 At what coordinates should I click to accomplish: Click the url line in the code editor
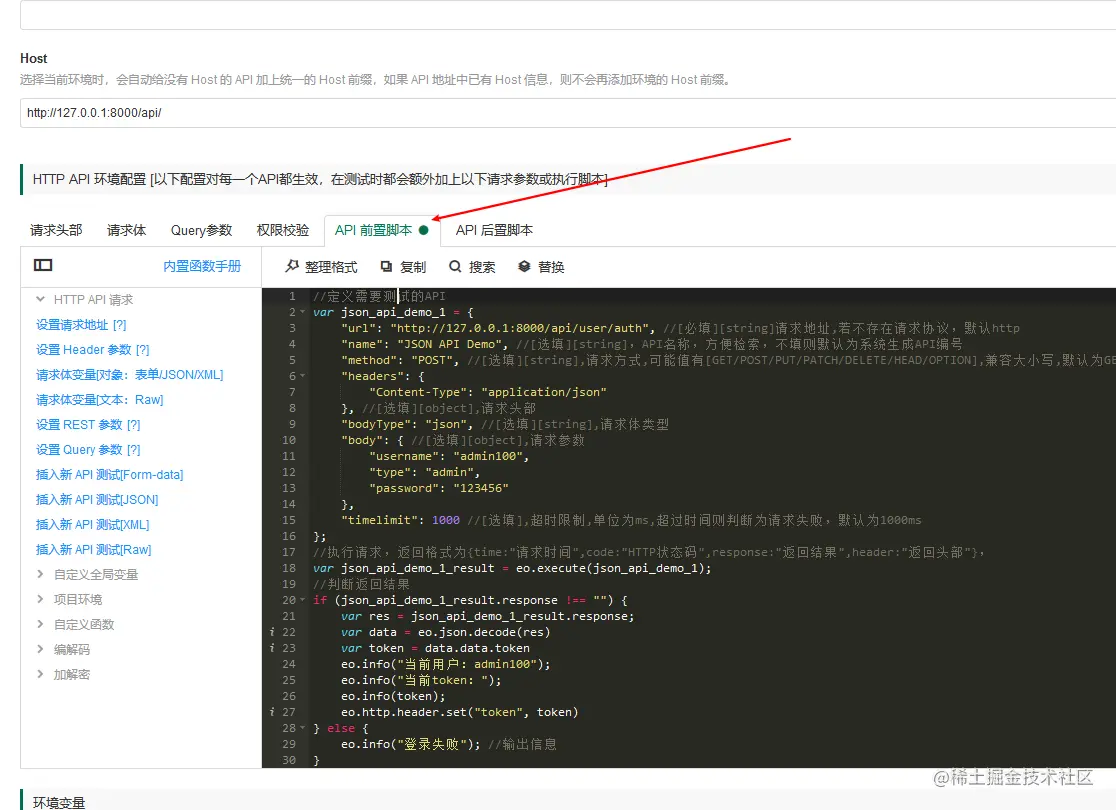point(680,328)
